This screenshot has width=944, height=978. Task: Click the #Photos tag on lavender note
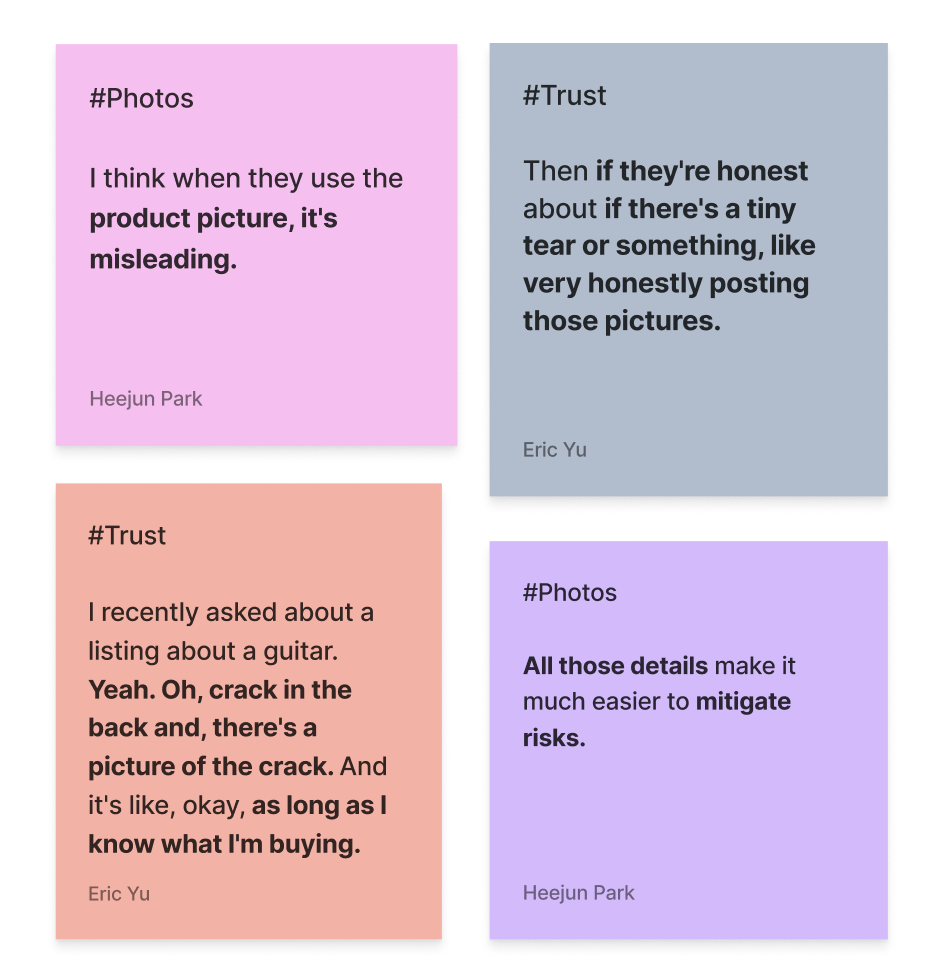point(570,593)
